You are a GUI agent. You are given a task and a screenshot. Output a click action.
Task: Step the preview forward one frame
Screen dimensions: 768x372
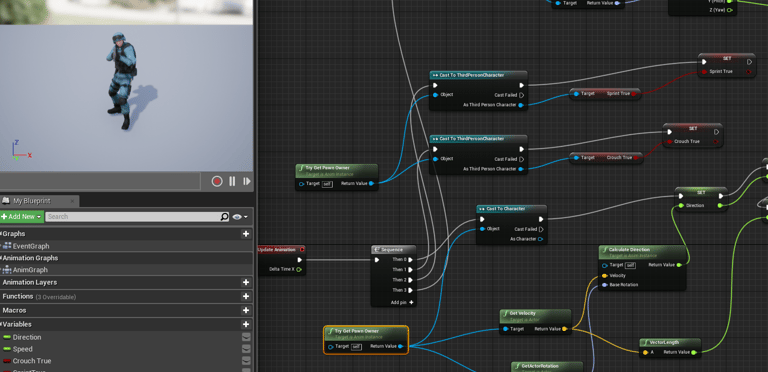click(246, 181)
